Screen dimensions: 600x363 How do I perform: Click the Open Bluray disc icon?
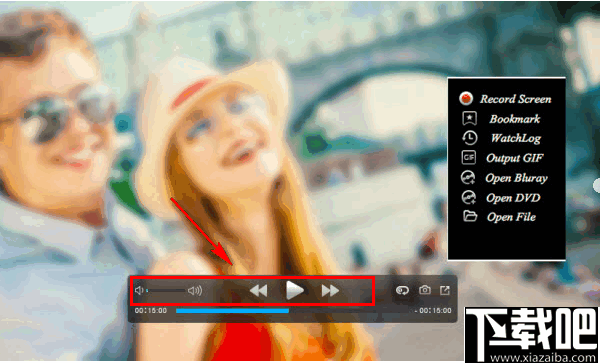[468, 178]
